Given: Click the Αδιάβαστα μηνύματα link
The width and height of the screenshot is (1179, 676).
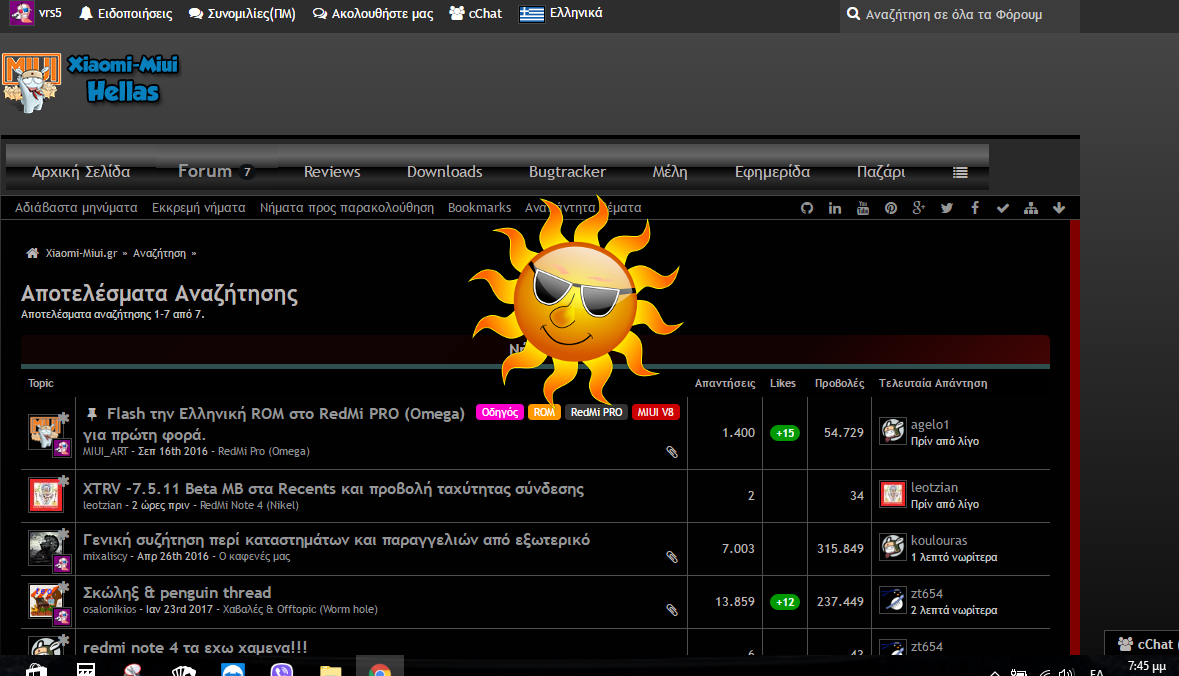Looking at the screenshot, I should pos(76,208).
